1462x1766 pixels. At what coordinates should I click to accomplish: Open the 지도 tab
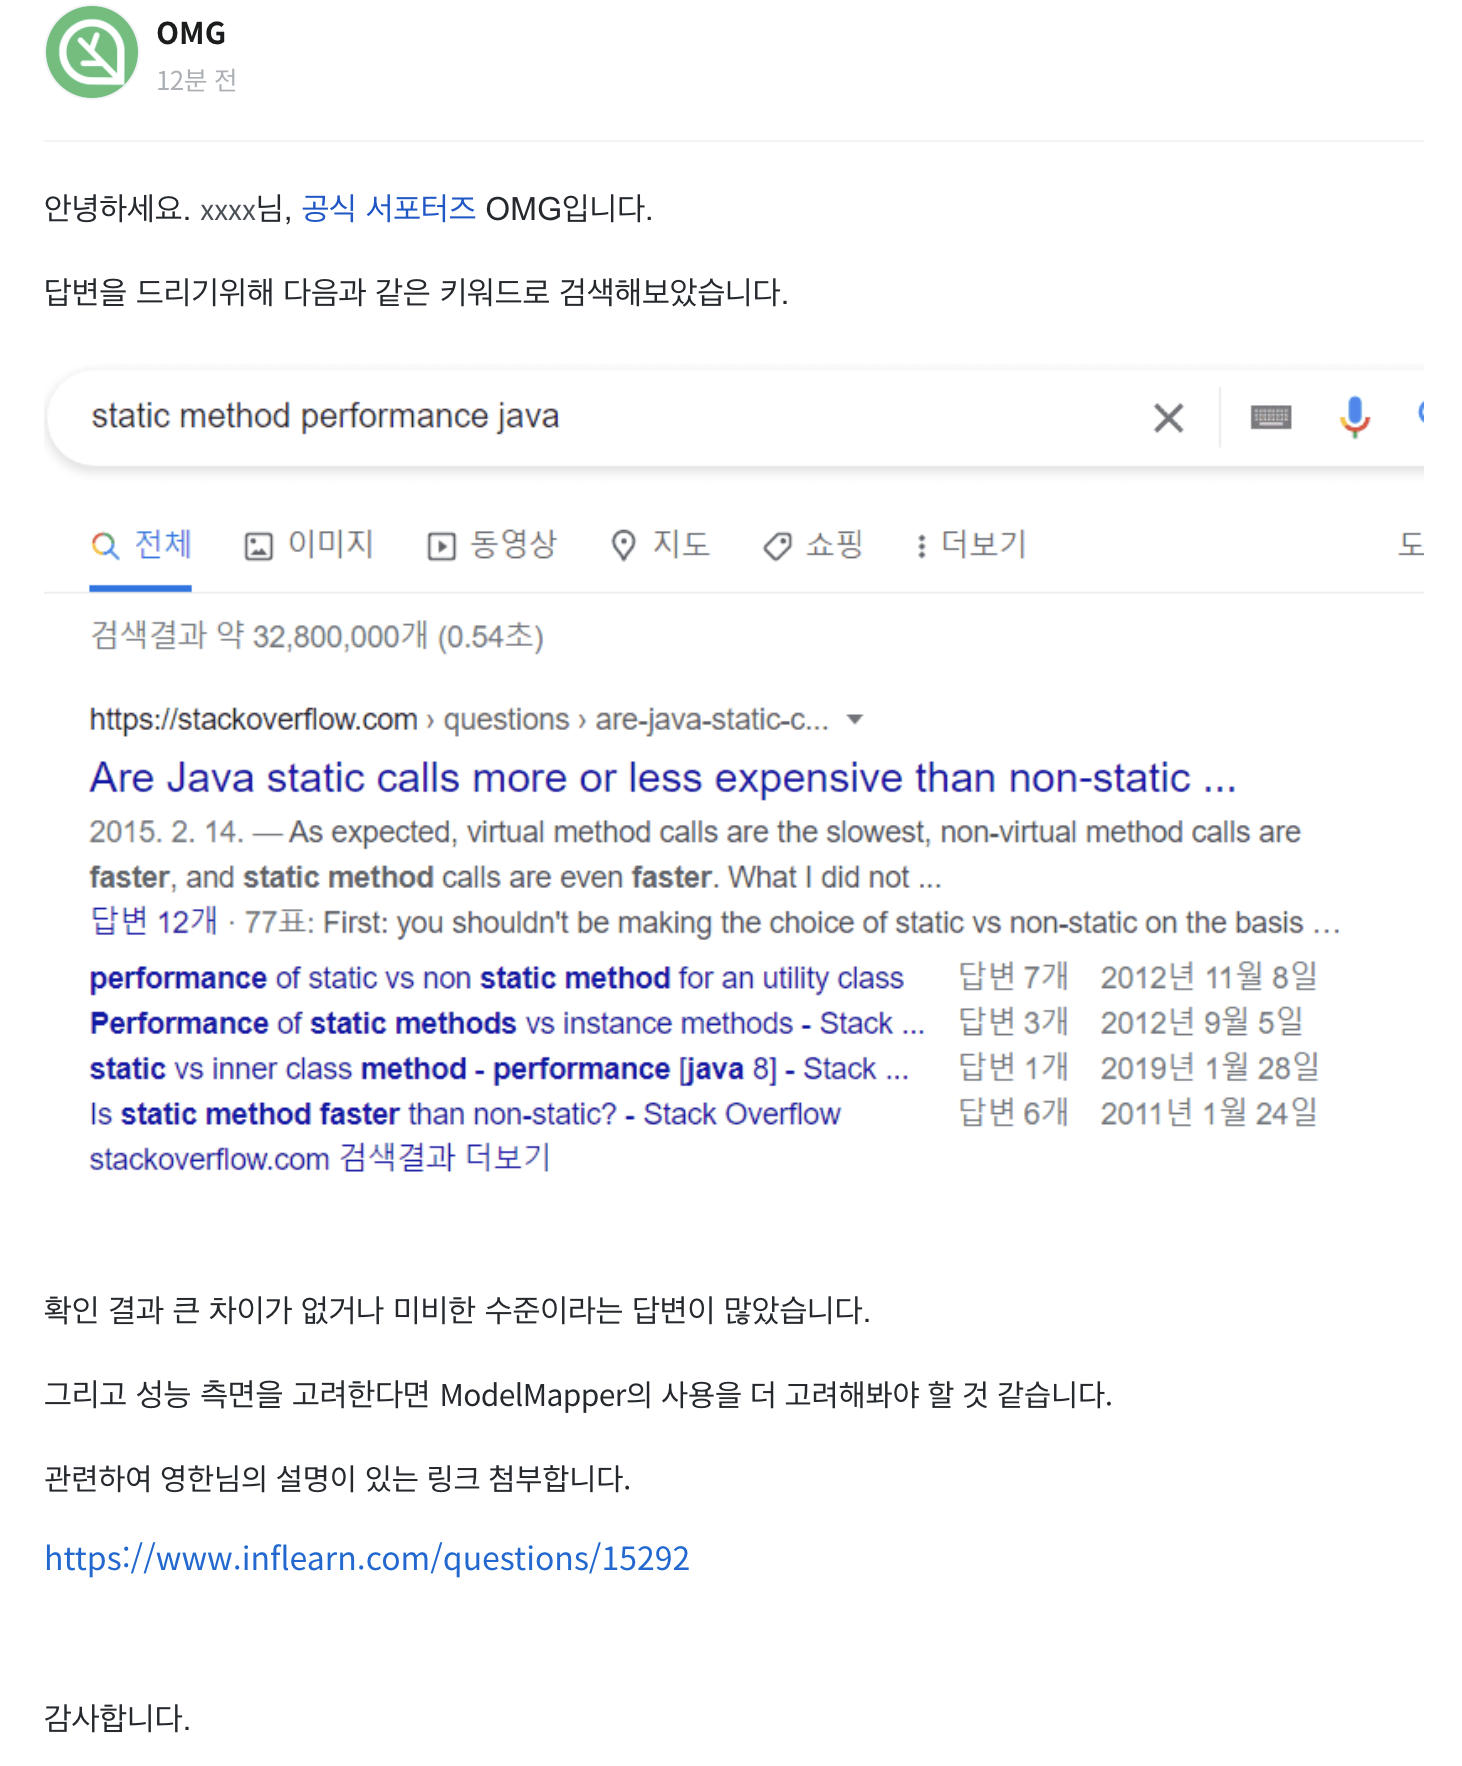(x=660, y=545)
